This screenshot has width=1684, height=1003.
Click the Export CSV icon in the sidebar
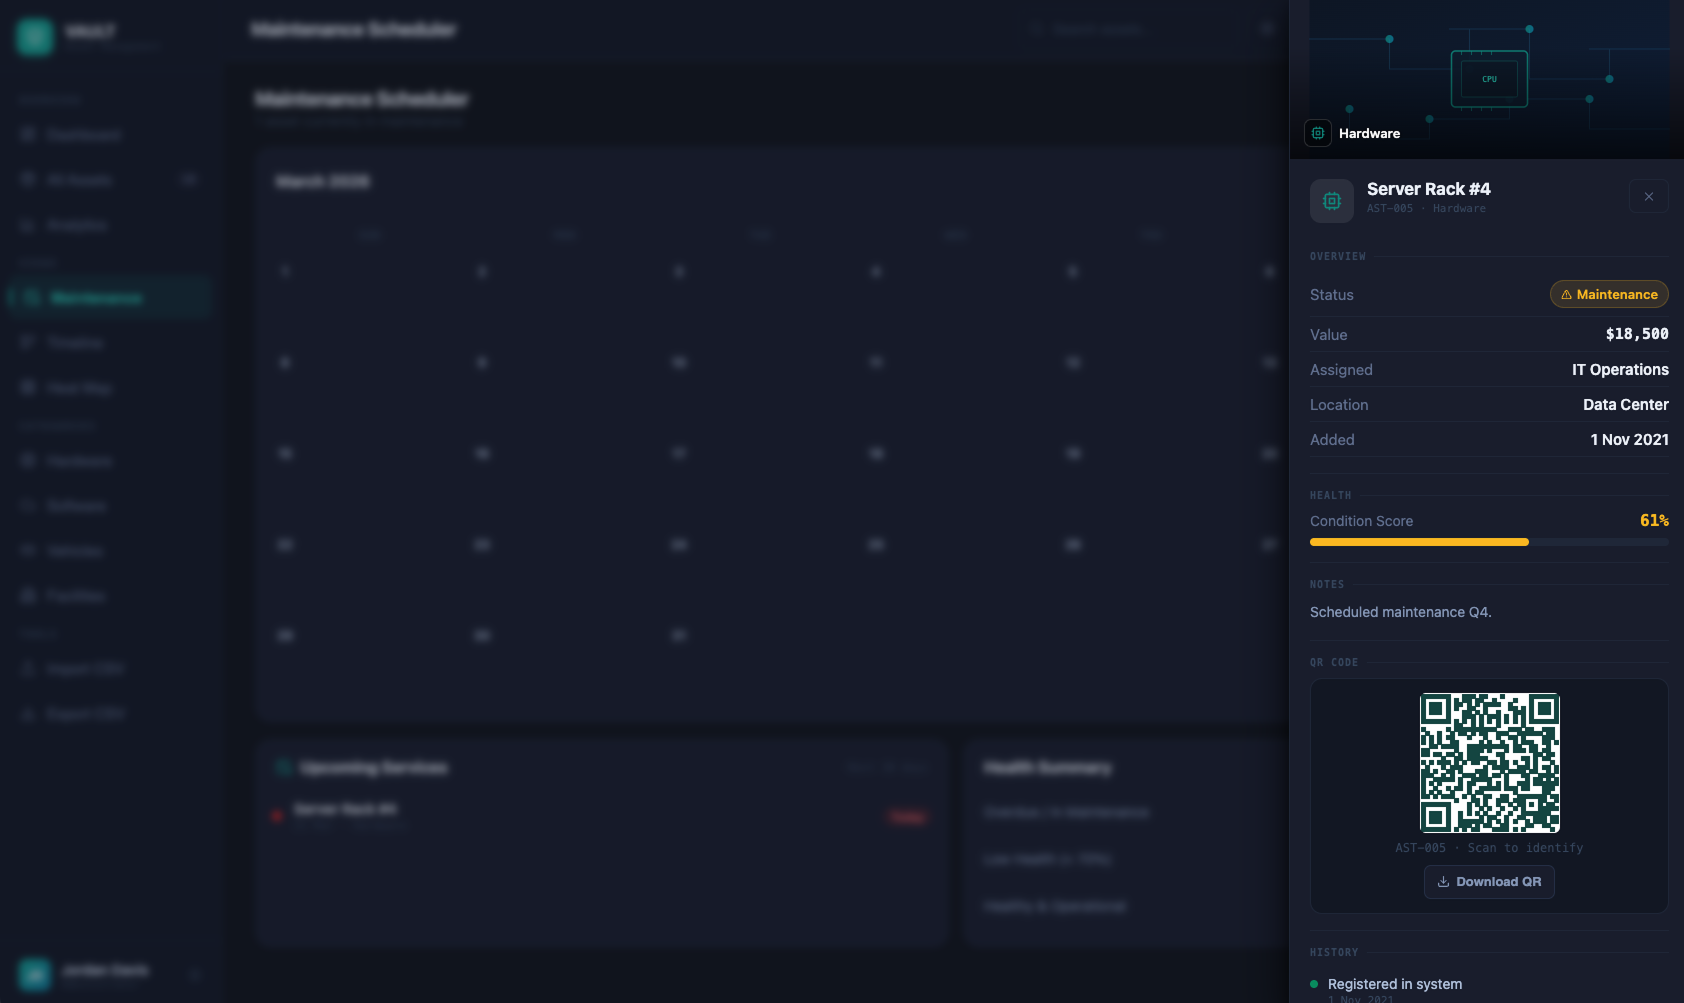pyautogui.click(x=28, y=714)
